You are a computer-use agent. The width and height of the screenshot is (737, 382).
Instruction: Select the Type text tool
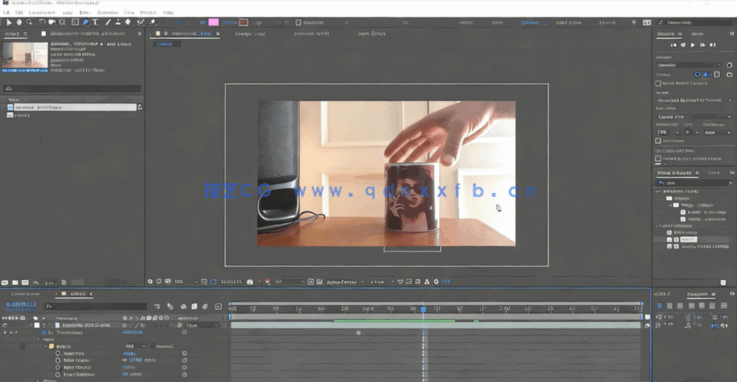coord(95,22)
